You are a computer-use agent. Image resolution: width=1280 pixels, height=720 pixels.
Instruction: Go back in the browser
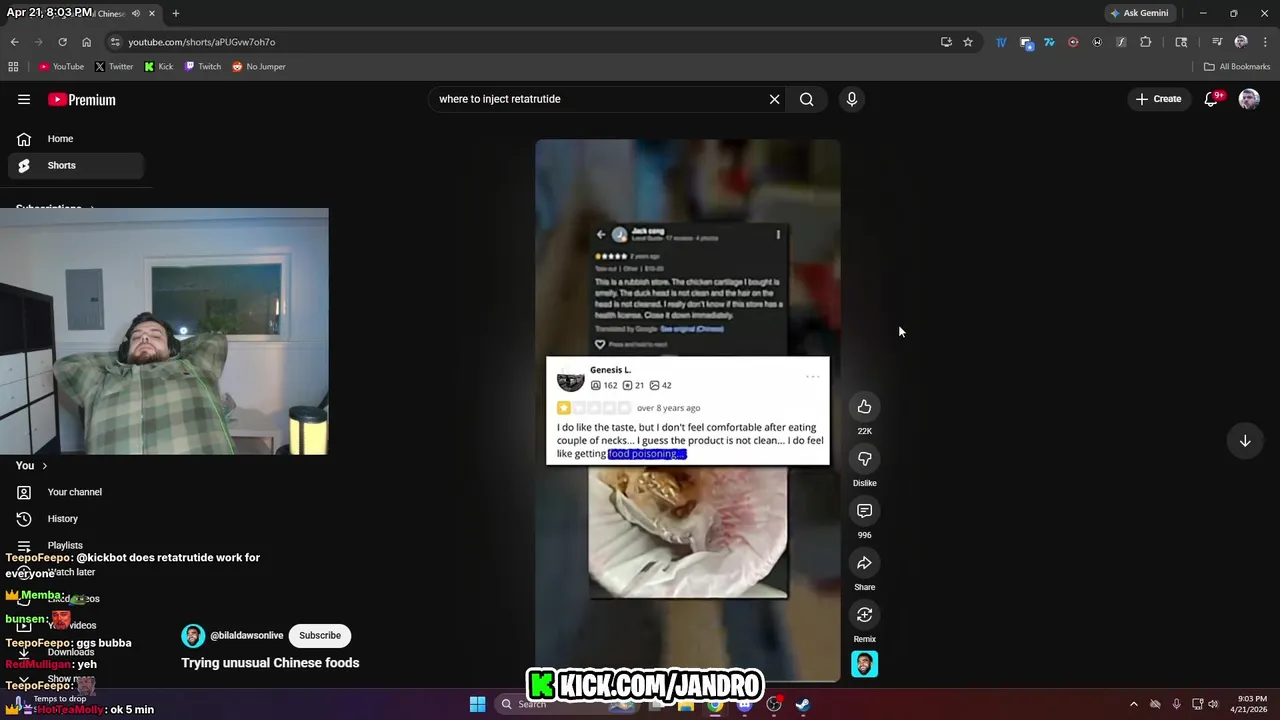coord(14,42)
